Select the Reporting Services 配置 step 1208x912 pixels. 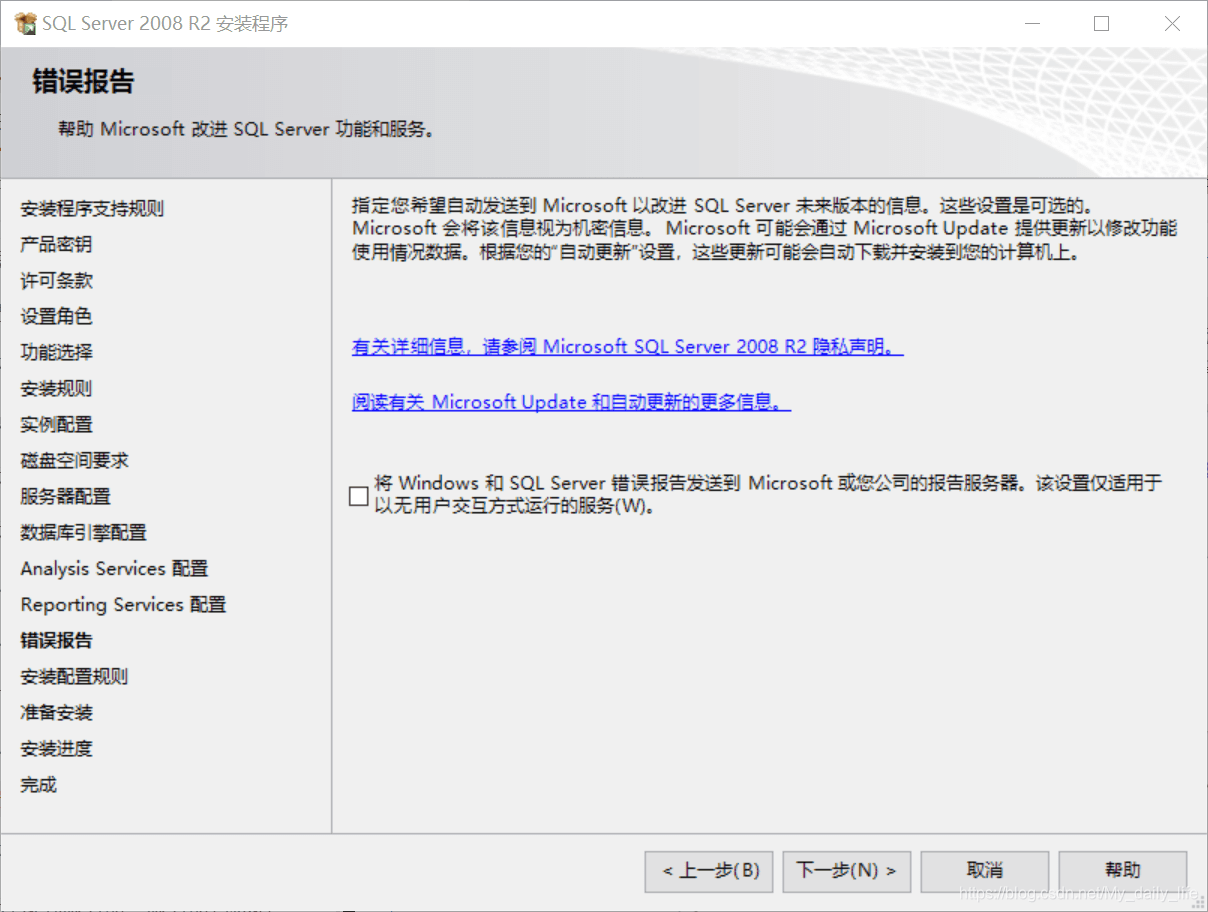click(x=123, y=605)
